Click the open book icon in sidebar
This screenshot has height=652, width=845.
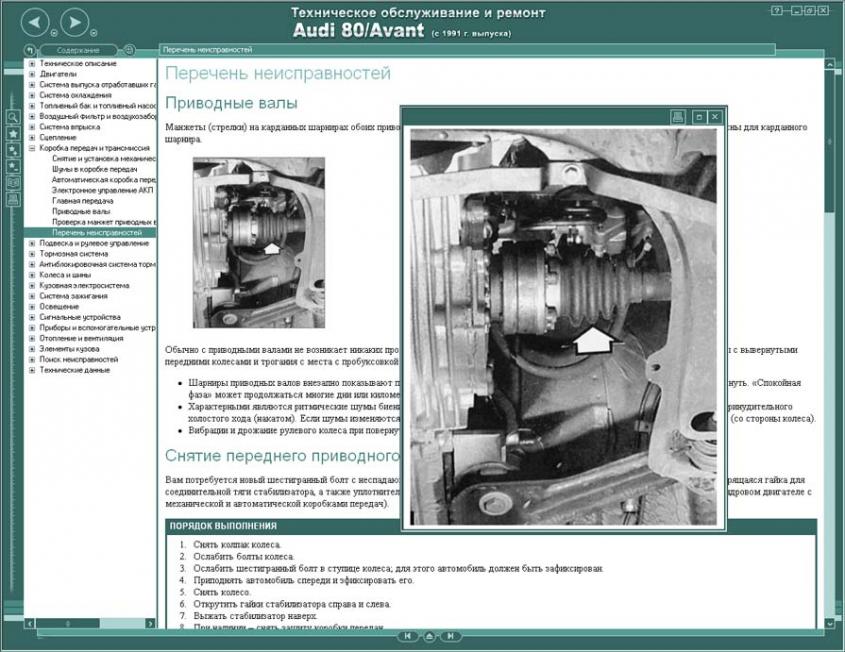coord(13,183)
